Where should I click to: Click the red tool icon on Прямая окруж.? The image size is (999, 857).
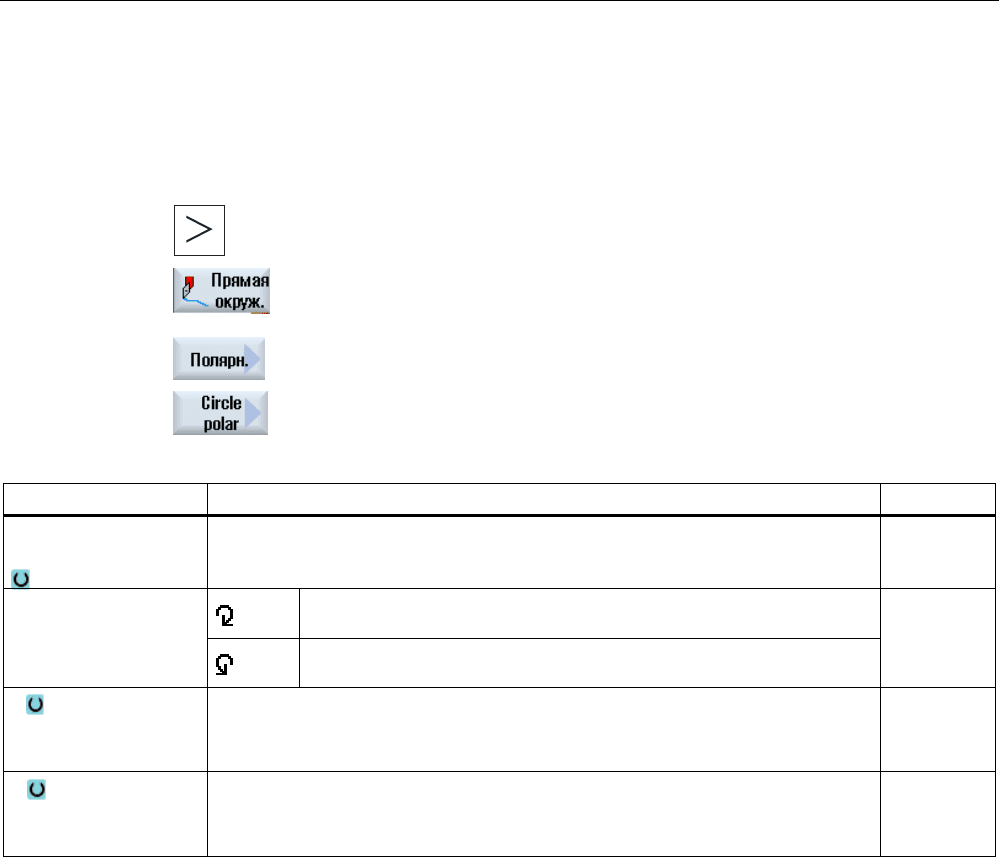[189, 283]
